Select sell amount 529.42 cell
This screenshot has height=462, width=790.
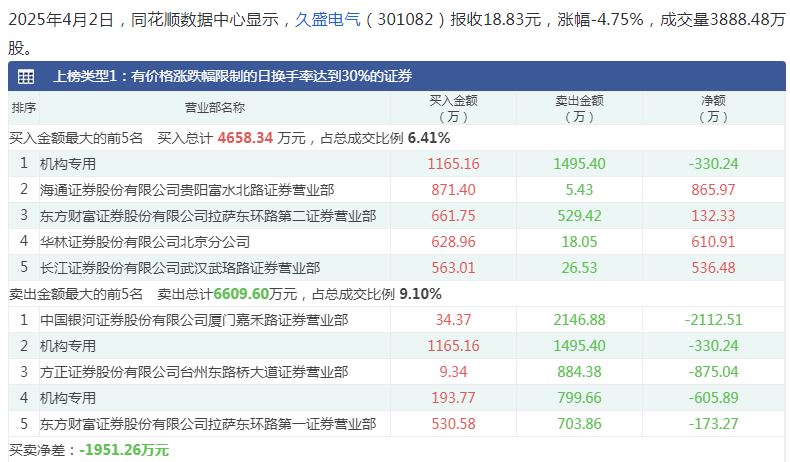579,216
